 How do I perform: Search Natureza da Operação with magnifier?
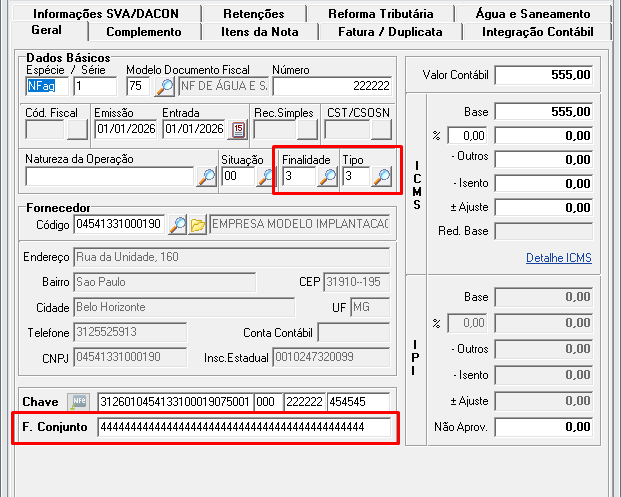pyautogui.click(x=207, y=177)
